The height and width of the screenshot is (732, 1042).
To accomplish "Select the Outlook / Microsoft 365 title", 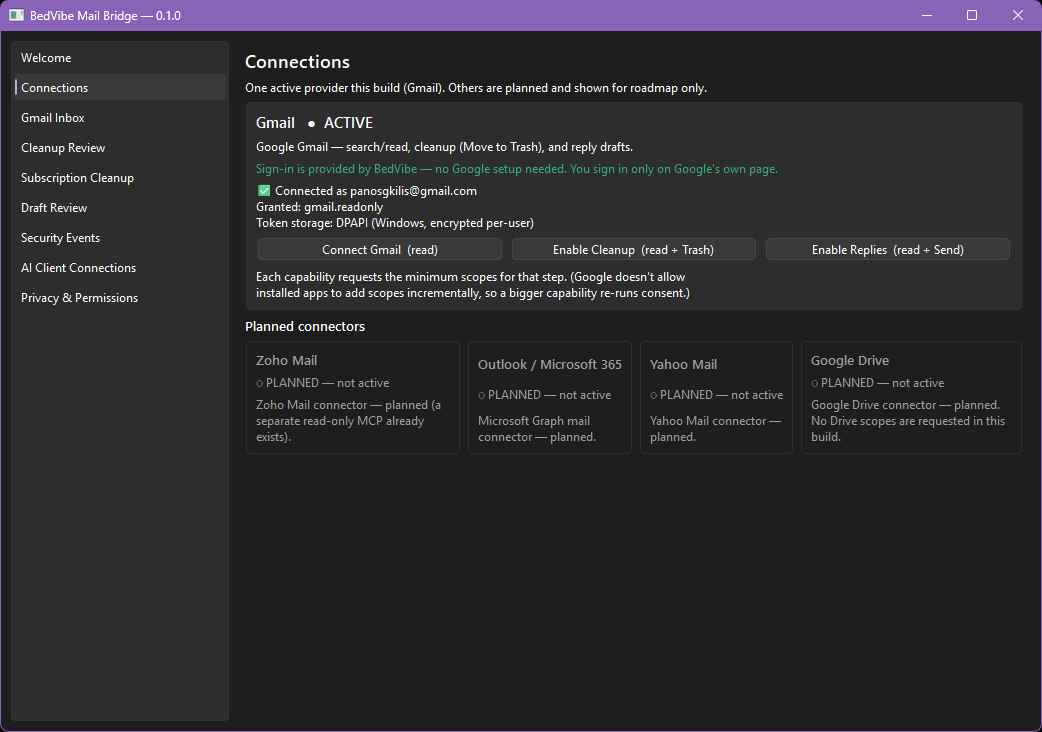I will click(x=550, y=364).
